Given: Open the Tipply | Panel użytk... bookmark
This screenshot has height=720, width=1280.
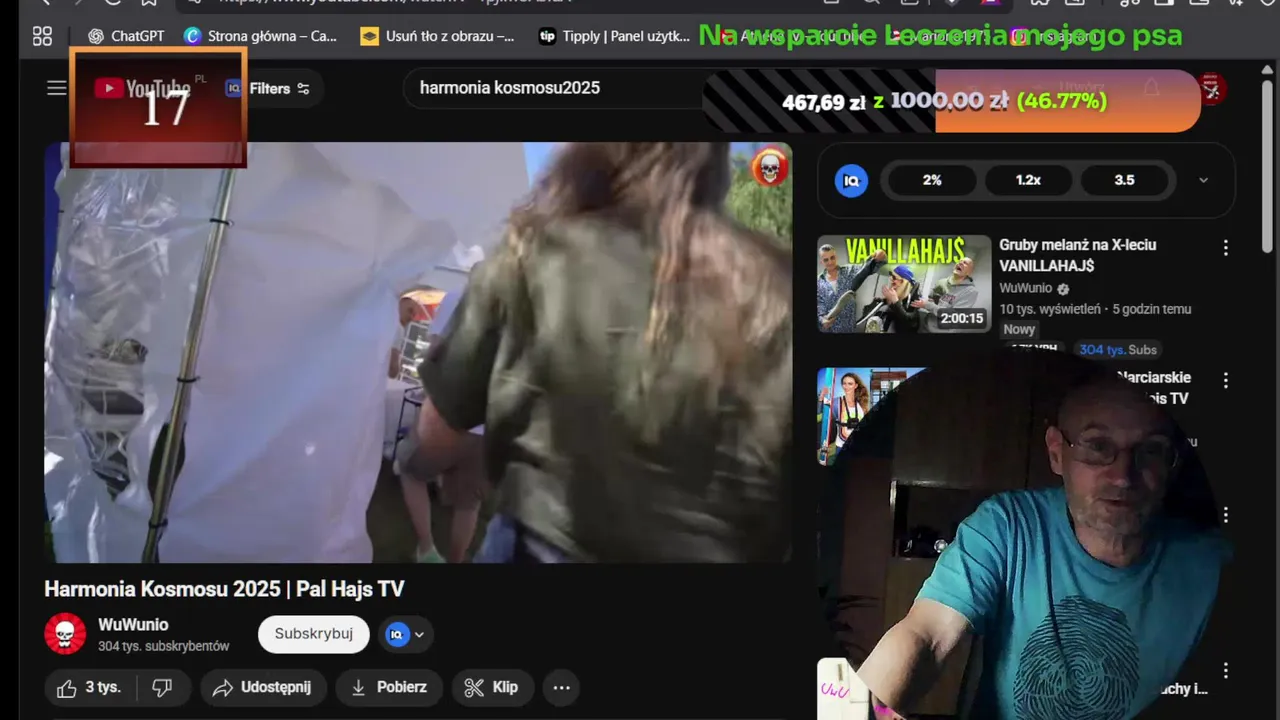Looking at the screenshot, I should point(614,36).
